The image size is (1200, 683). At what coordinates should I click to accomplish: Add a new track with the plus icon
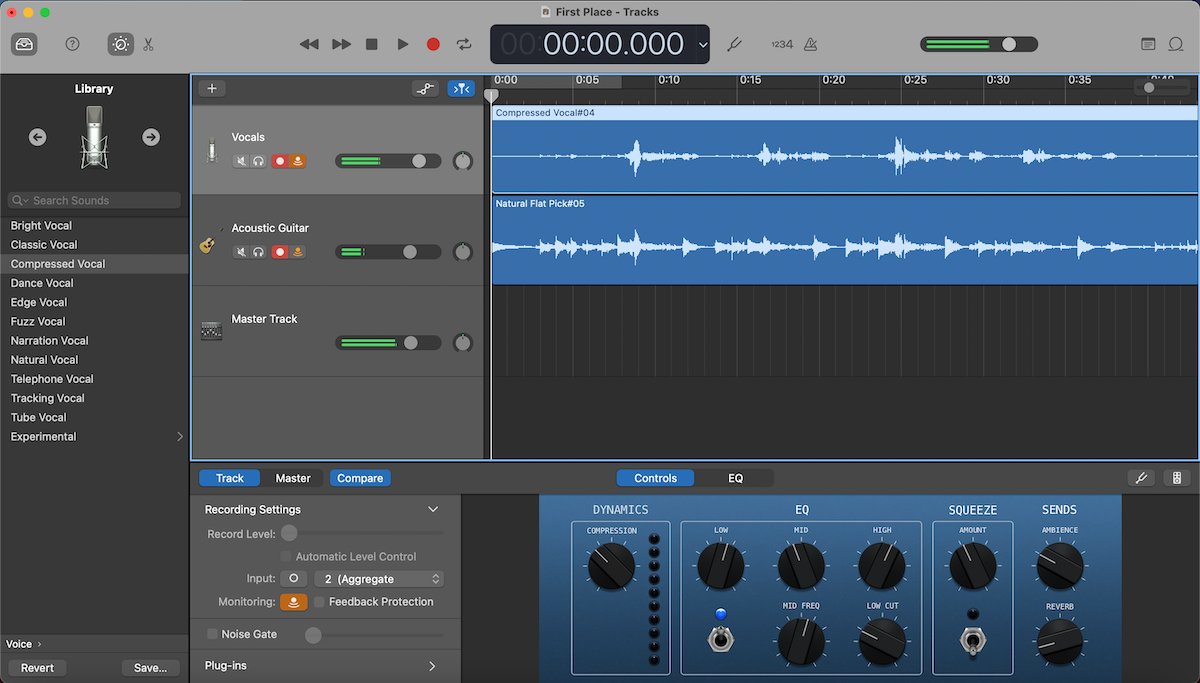211,88
